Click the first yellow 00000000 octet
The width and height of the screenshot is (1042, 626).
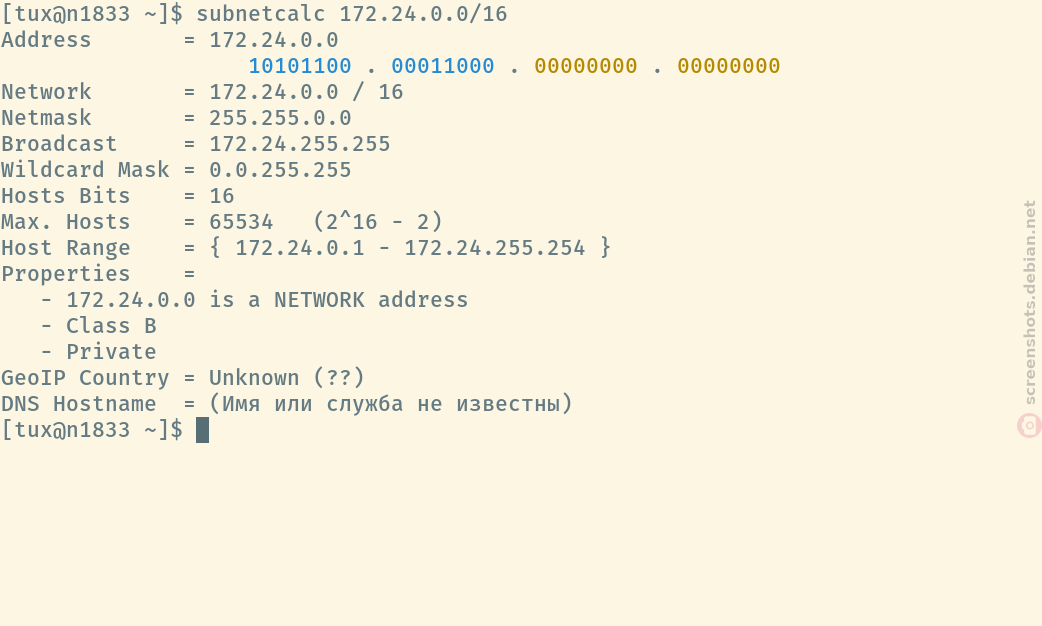(585, 66)
